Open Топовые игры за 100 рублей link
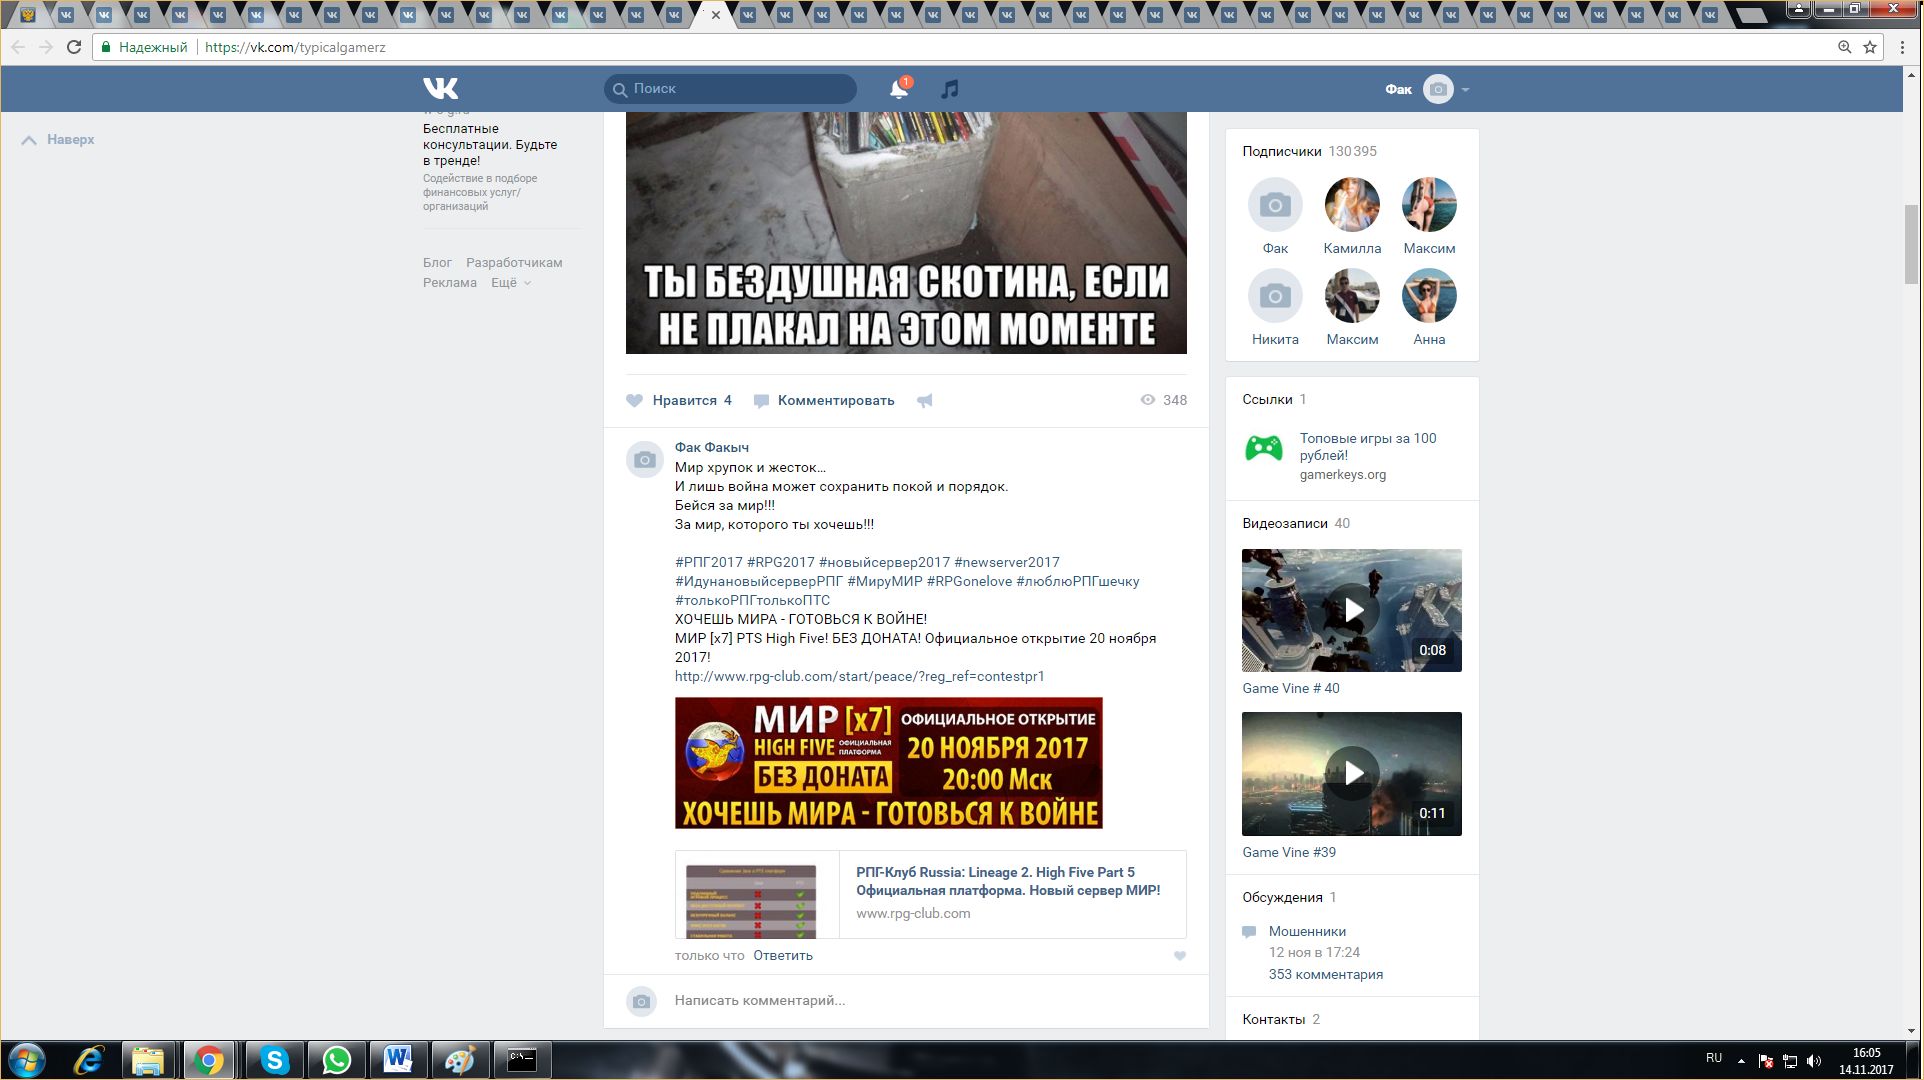 click(1367, 447)
